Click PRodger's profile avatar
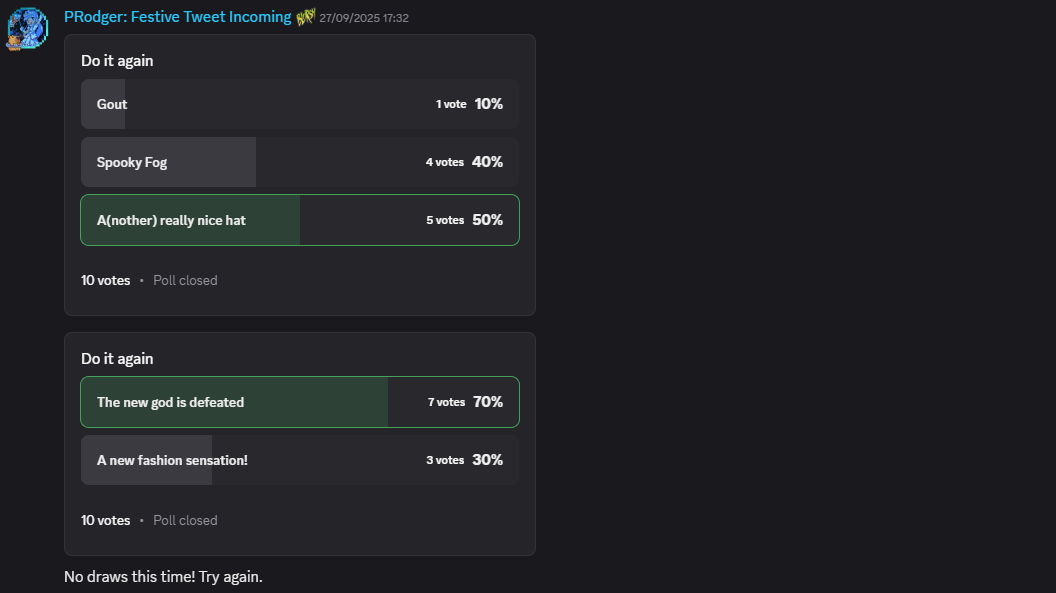 tap(27, 29)
